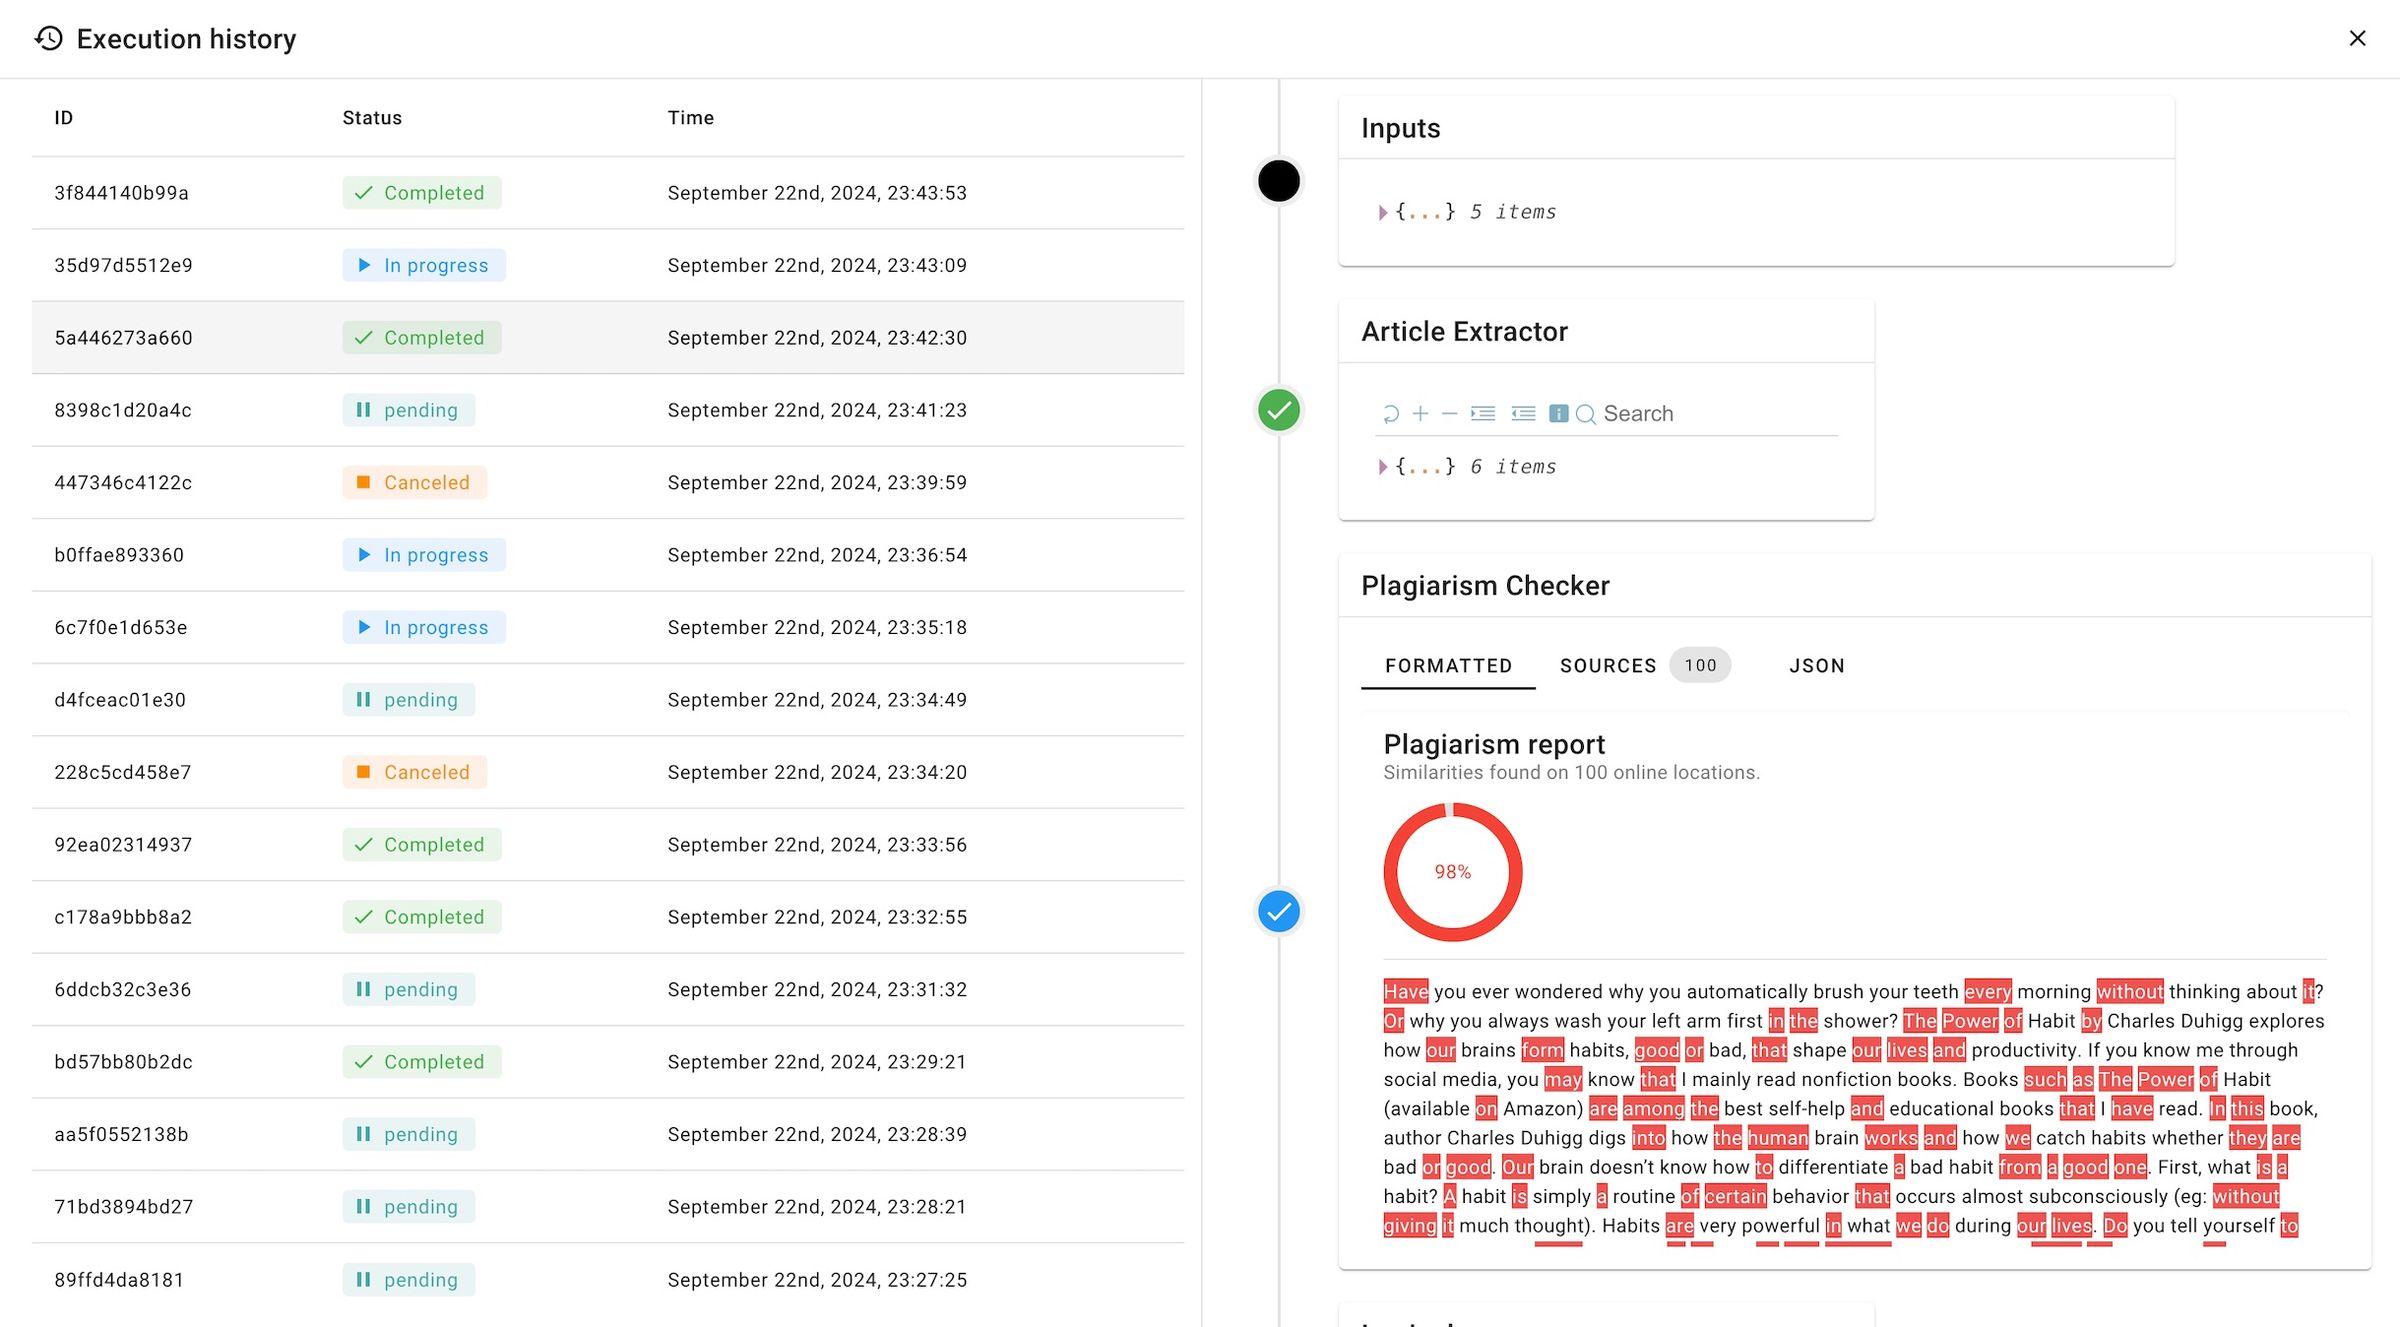
Task: Expand the 5 items under Inputs
Action: [x=1381, y=211]
